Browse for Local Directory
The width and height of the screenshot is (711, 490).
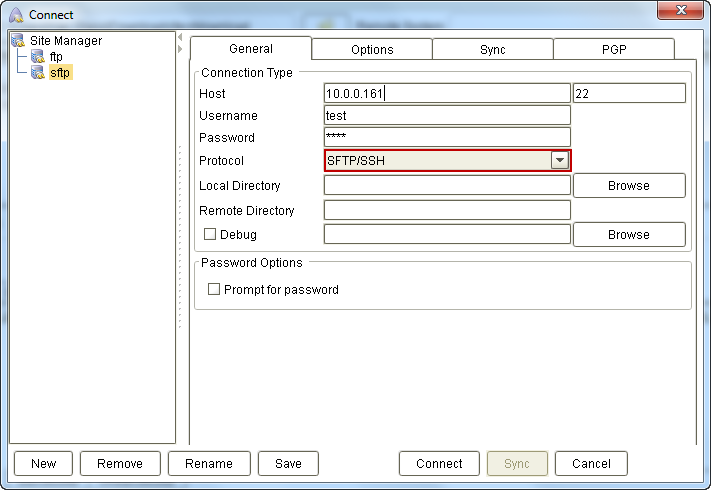(628, 186)
